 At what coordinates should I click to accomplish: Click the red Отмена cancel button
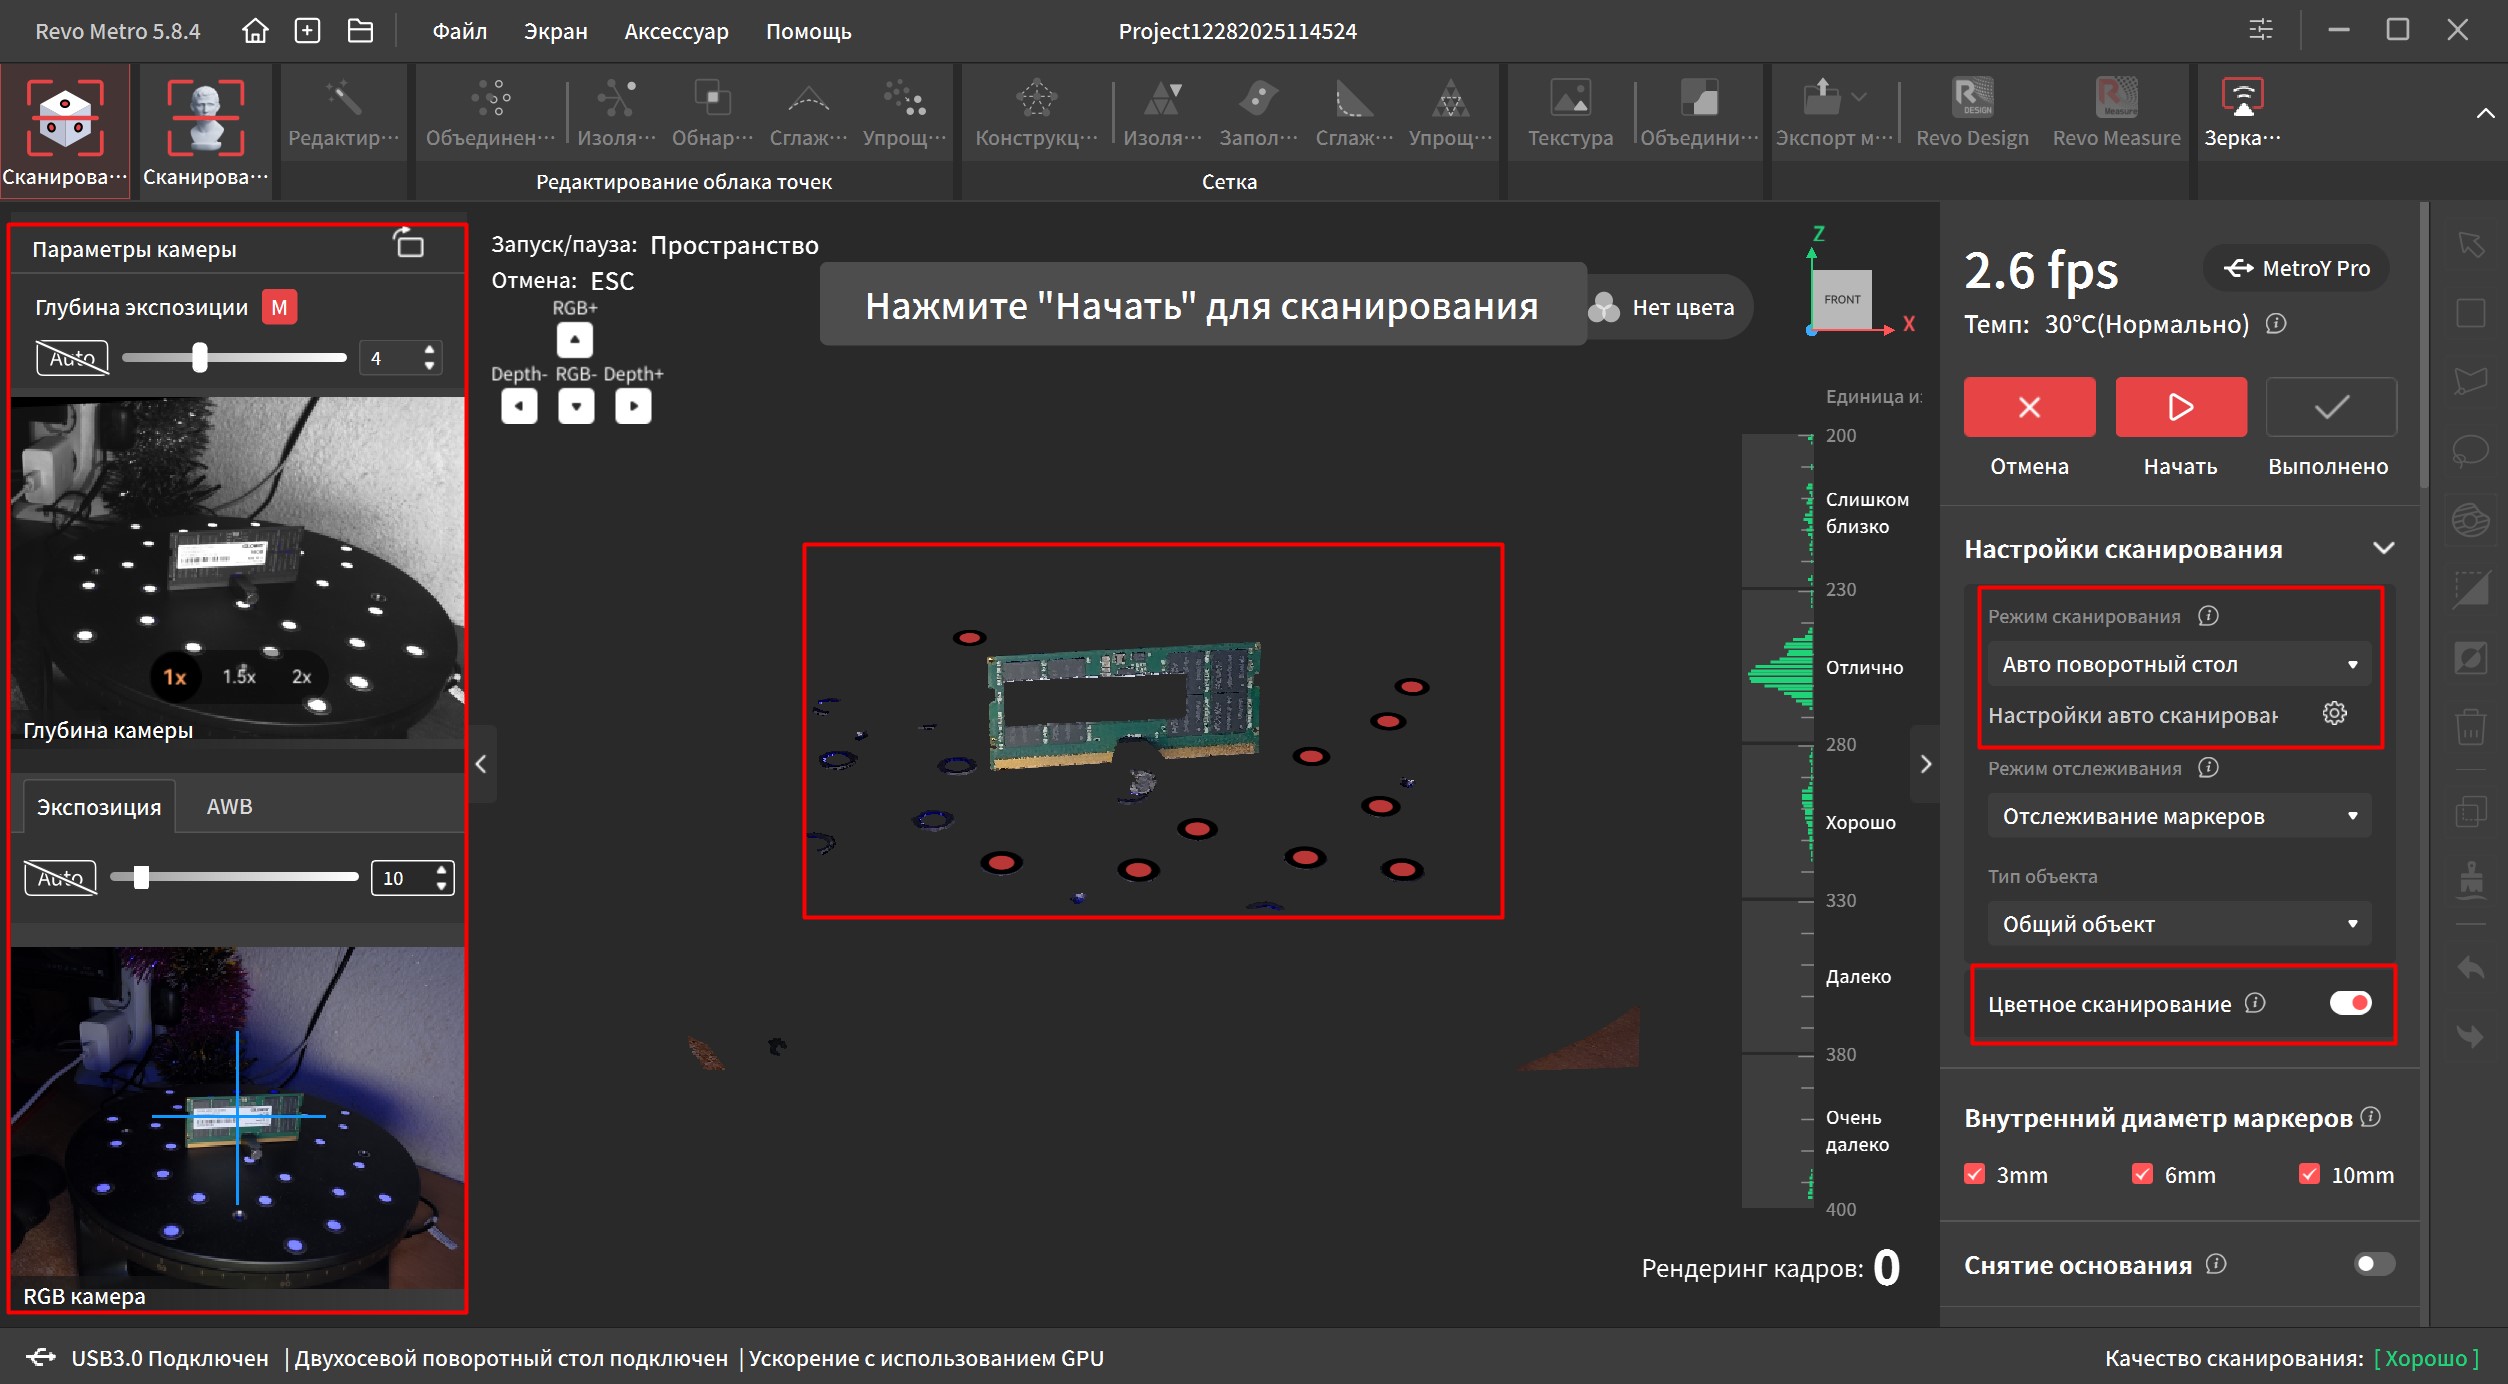[x=2028, y=407]
